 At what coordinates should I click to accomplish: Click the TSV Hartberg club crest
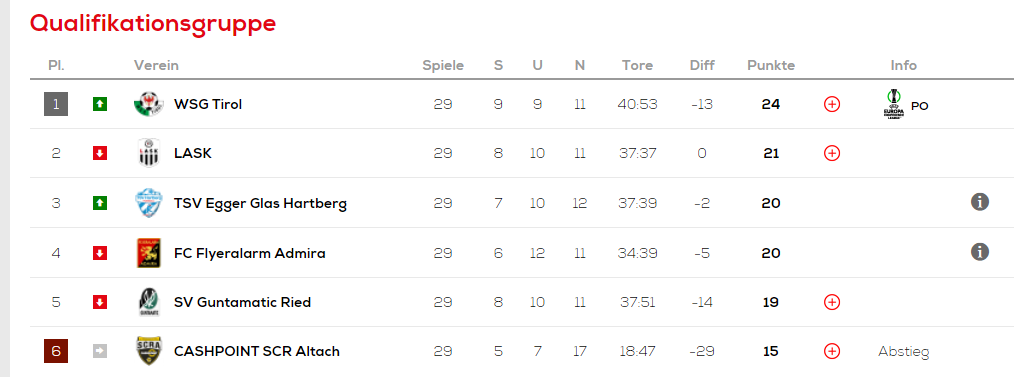pyautogui.click(x=149, y=203)
